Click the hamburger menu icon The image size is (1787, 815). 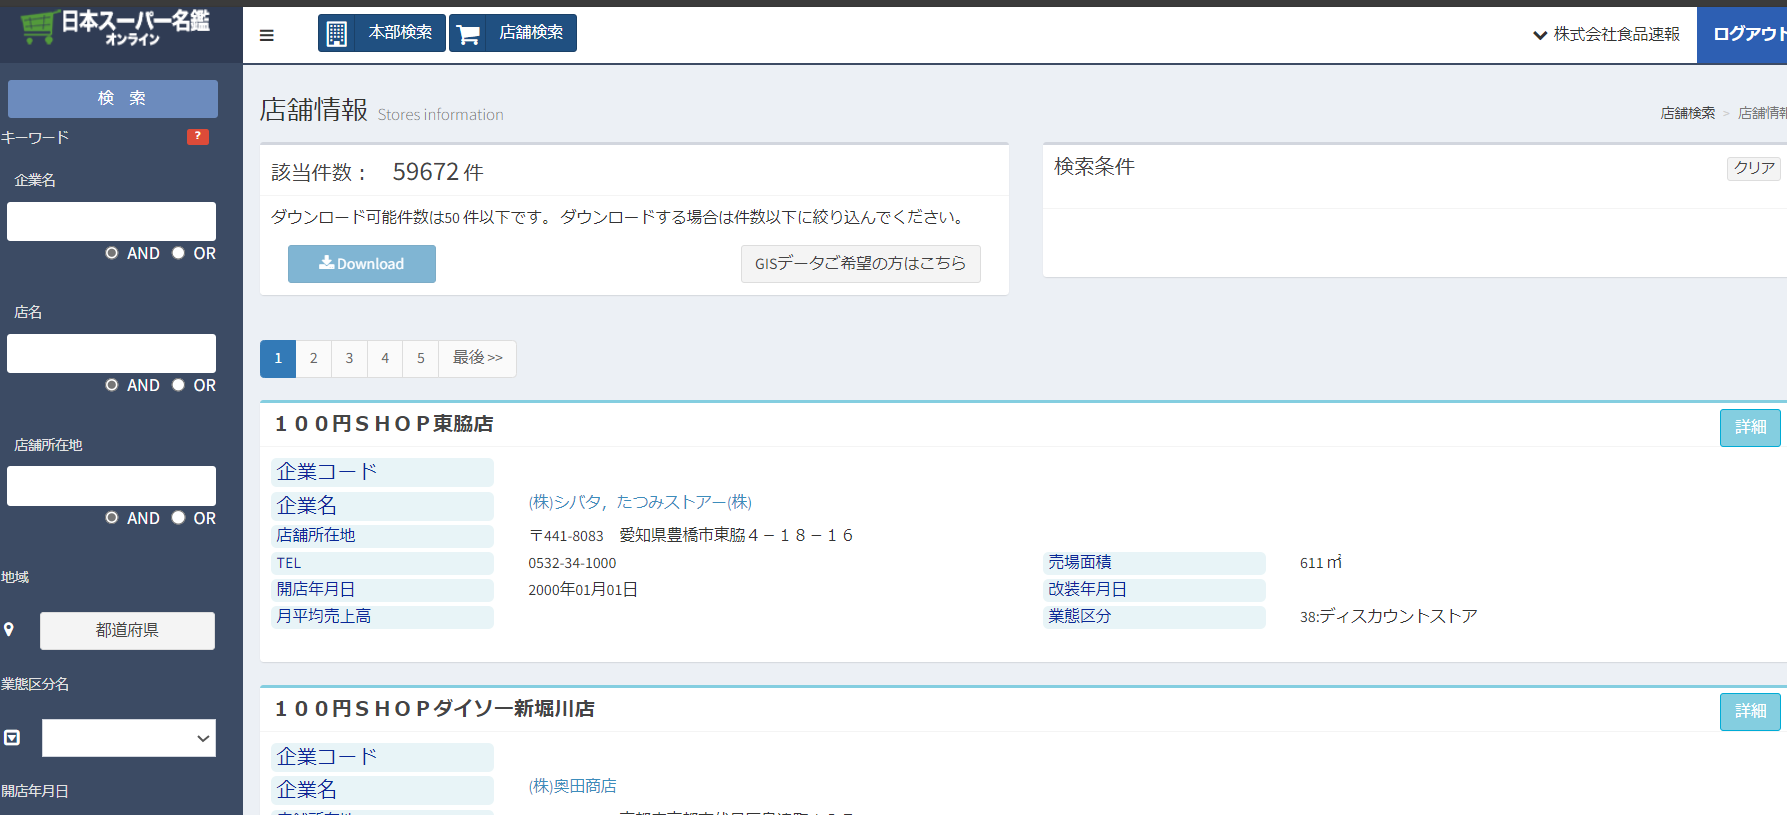266,35
